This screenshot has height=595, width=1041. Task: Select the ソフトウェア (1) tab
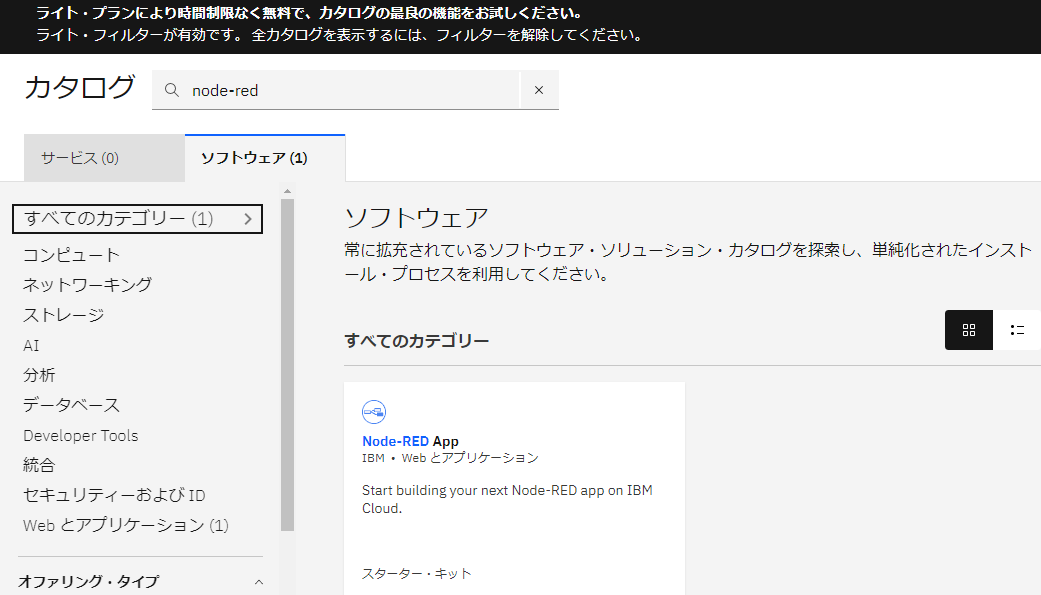click(265, 158)
